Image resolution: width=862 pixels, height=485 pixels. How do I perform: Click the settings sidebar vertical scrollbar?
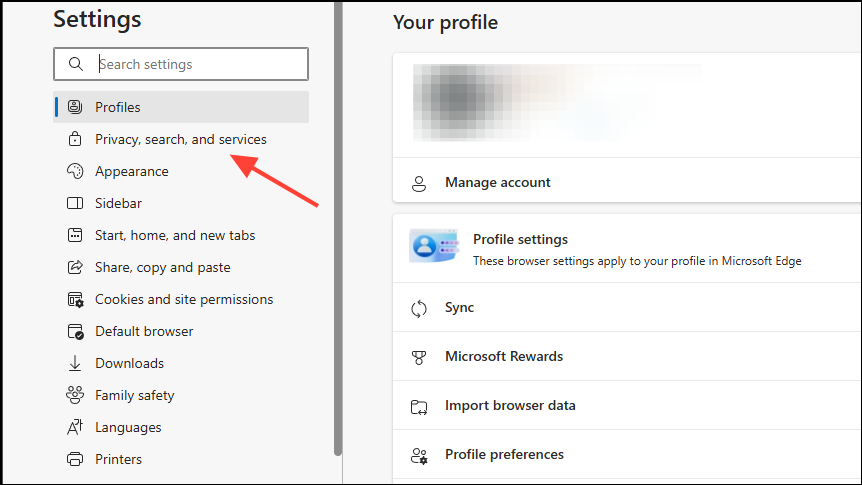tap(338, 228)
